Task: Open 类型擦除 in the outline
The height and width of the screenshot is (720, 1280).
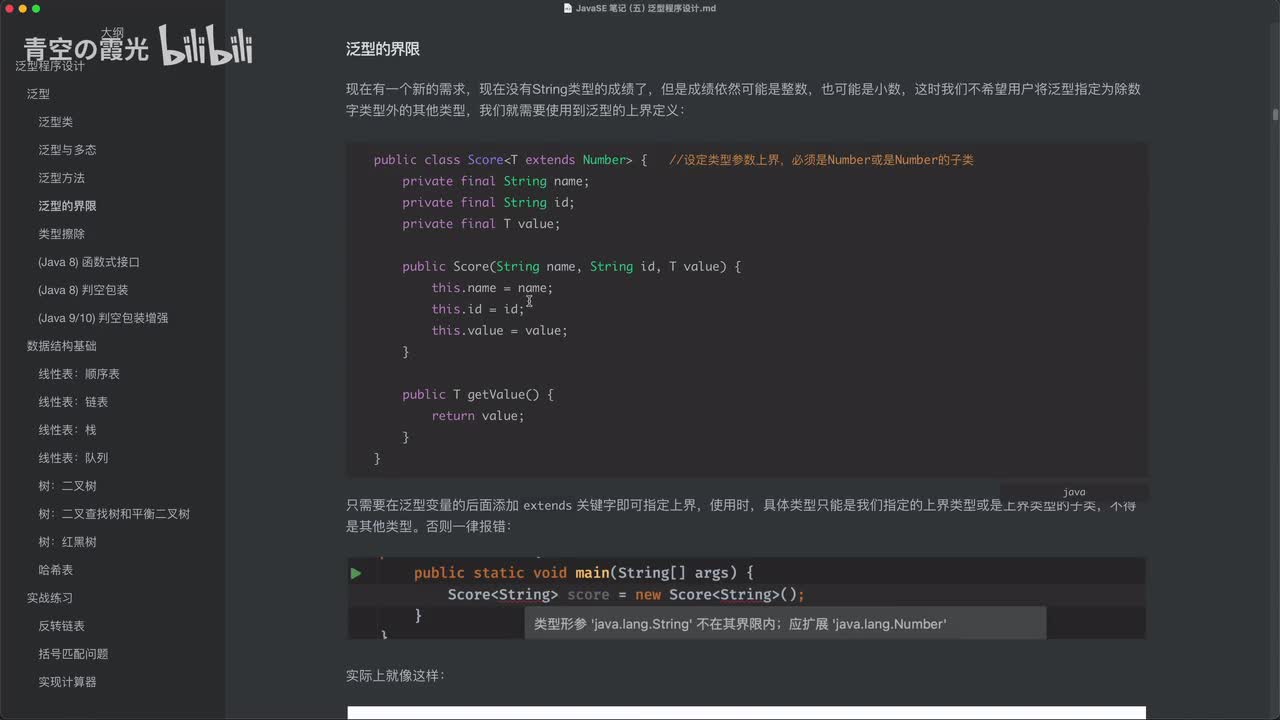Action: [x=62, y=234]
